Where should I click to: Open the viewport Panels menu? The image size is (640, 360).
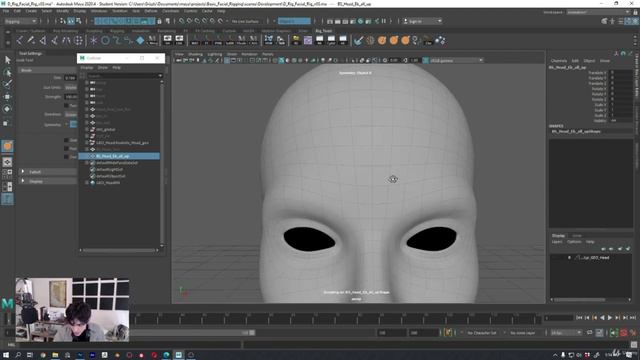(x=268, y=54)
